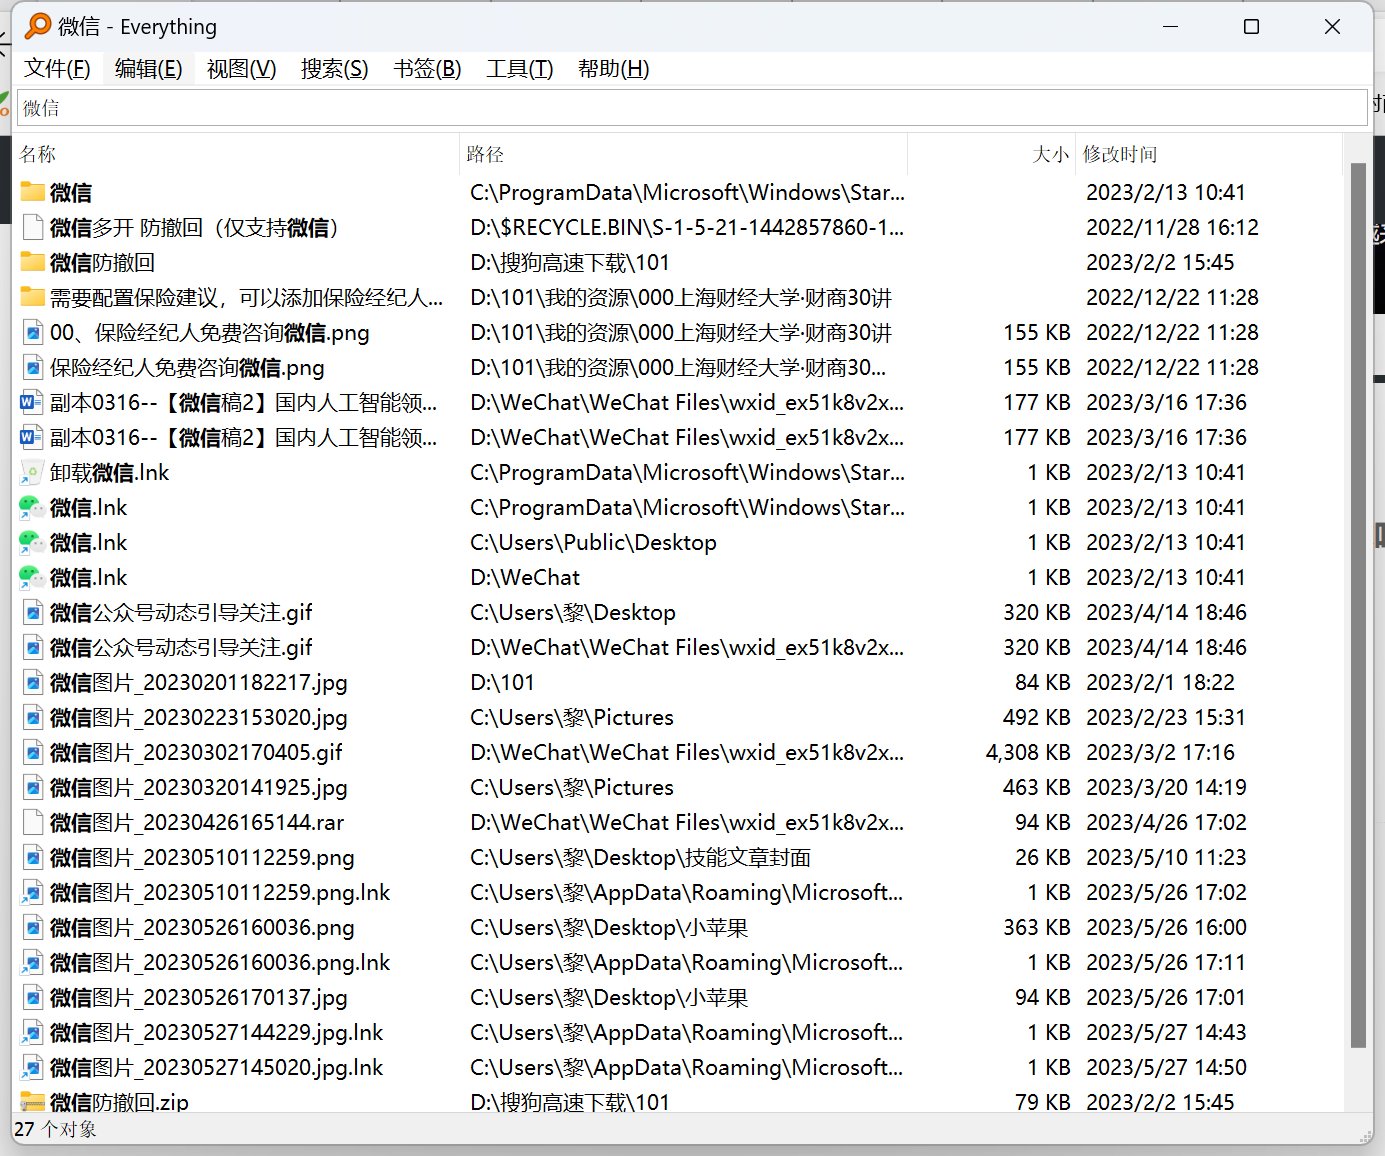
Task: Click the search box containing 微信
Action: coord(692,108)
